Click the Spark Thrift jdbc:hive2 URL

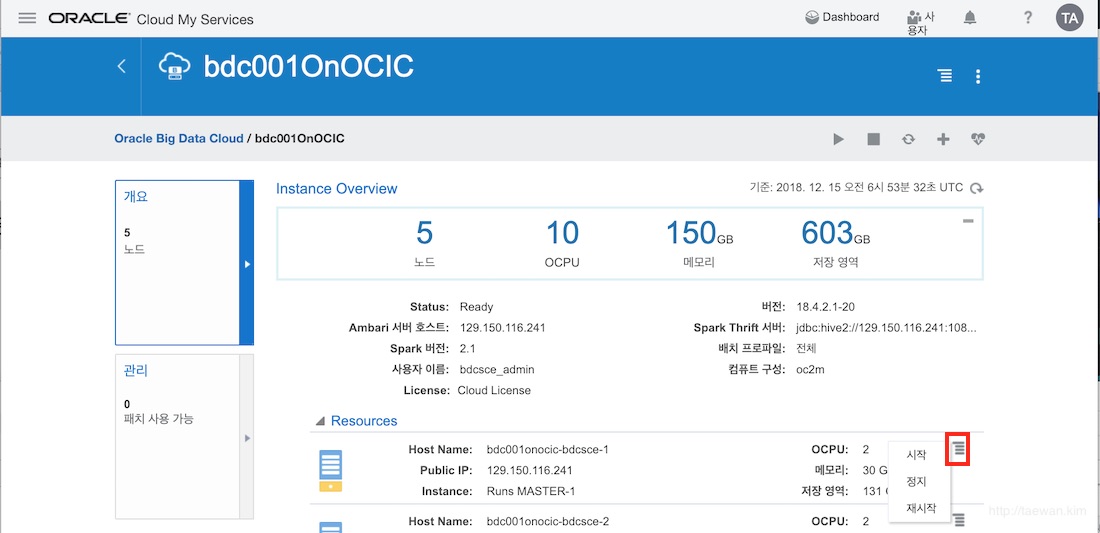(886, 328)
